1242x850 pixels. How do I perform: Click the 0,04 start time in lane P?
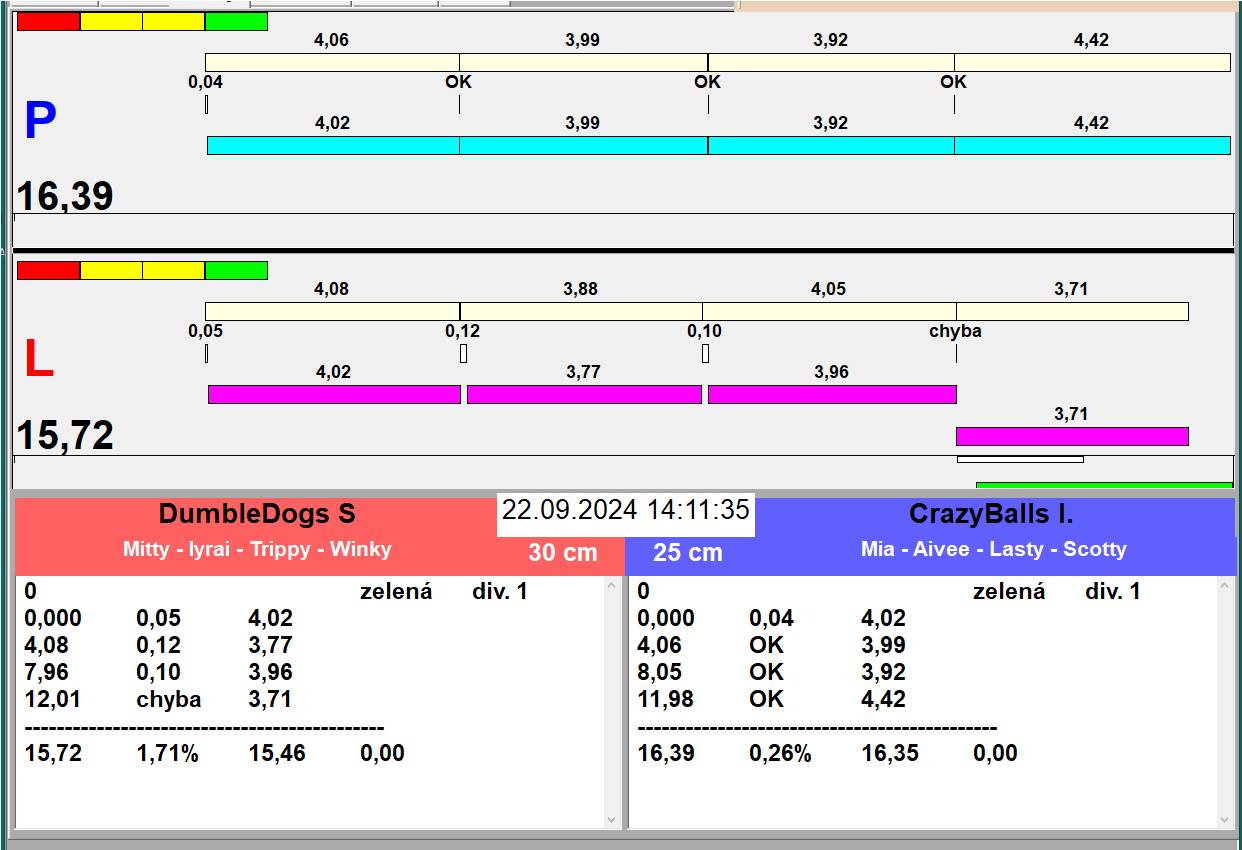[x=206, y=82]
